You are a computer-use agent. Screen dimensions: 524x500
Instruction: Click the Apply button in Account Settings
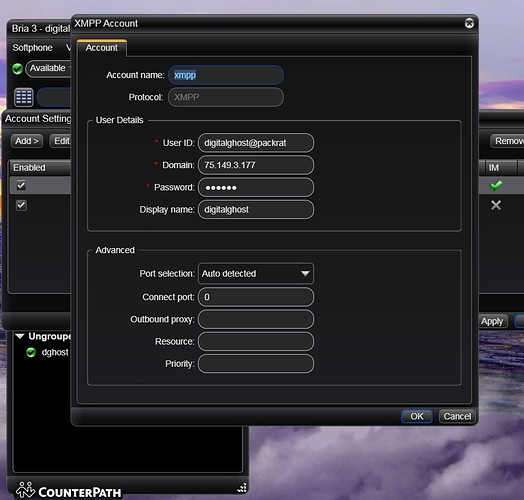coord(493,321)
